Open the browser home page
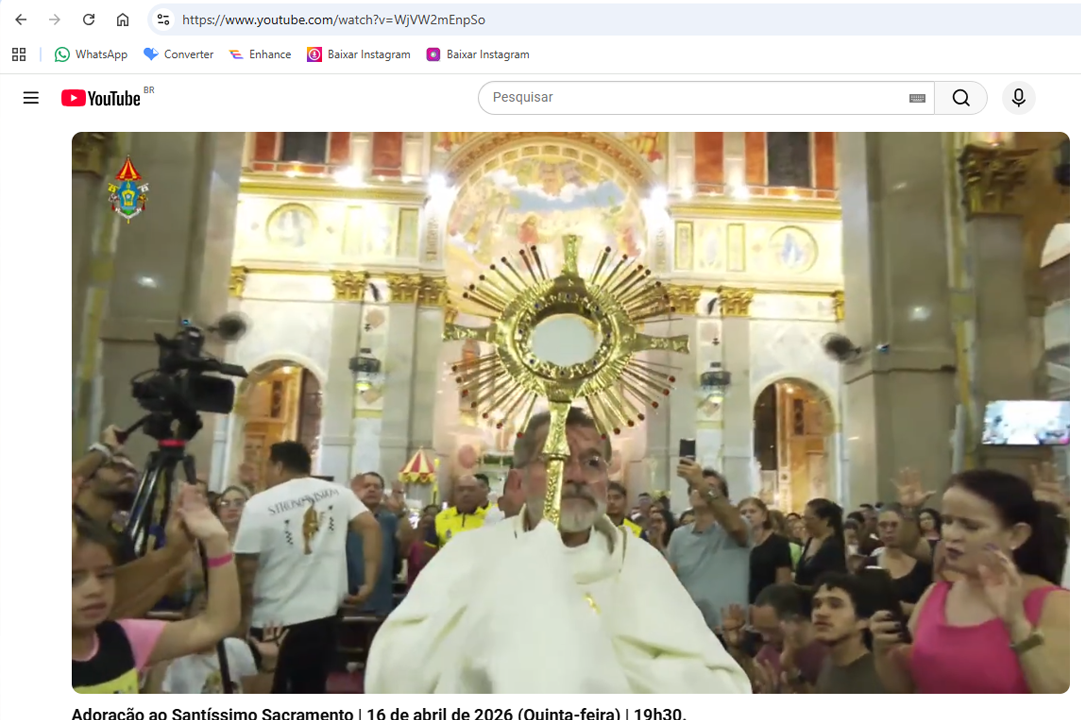1081x720 pixels. point(122,20)
